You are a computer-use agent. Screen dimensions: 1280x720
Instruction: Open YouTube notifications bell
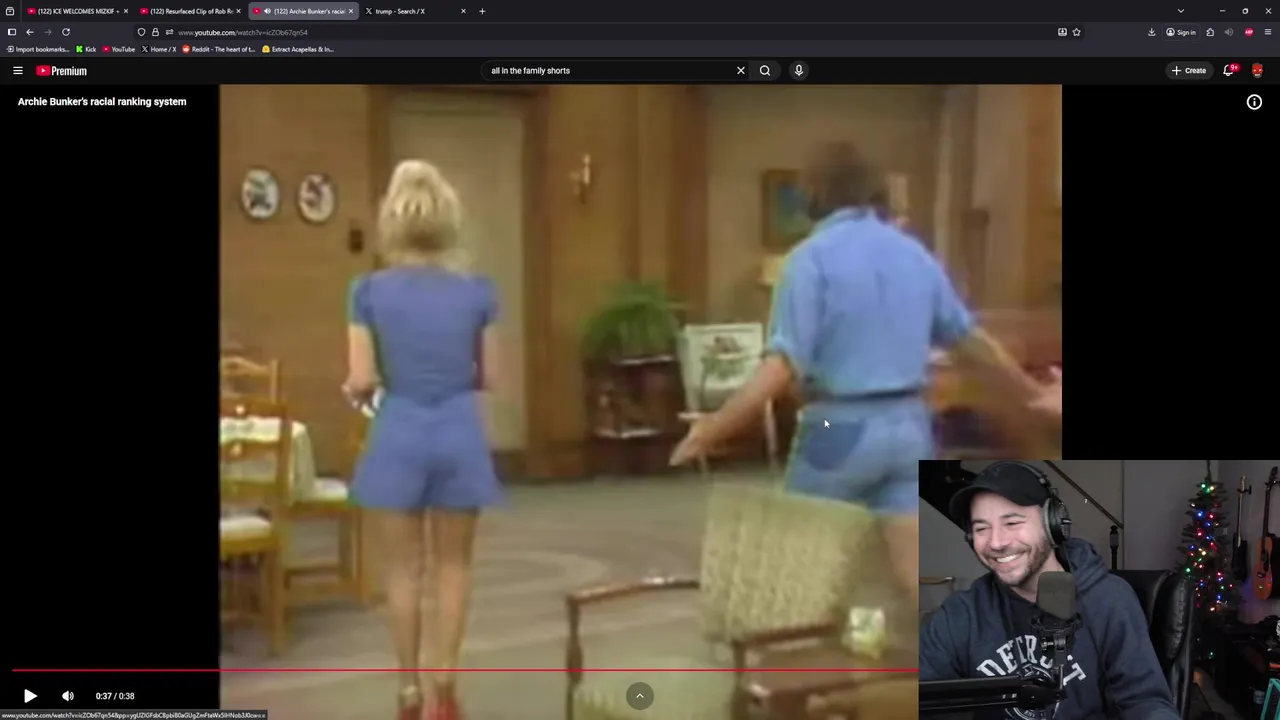click(1229, 71)
